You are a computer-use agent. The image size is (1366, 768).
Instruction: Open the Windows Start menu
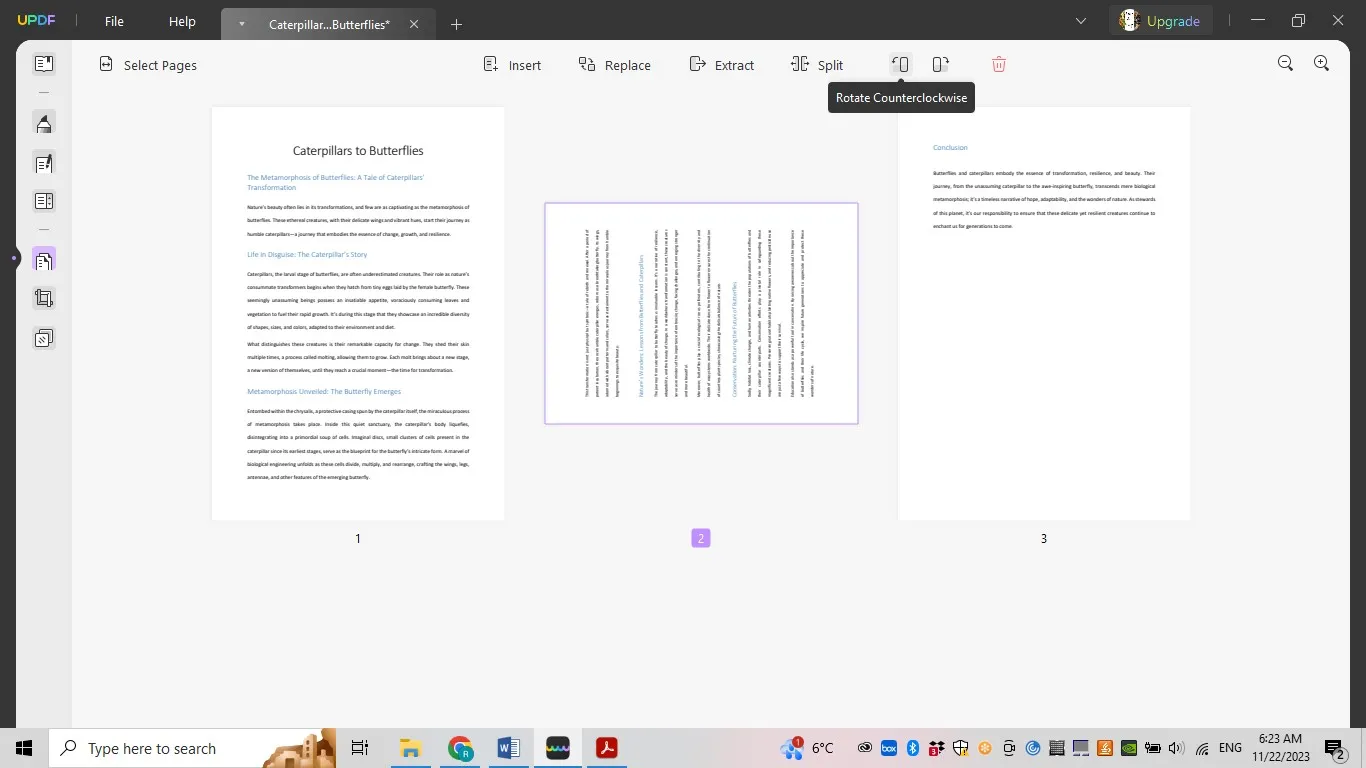(24, 748)
